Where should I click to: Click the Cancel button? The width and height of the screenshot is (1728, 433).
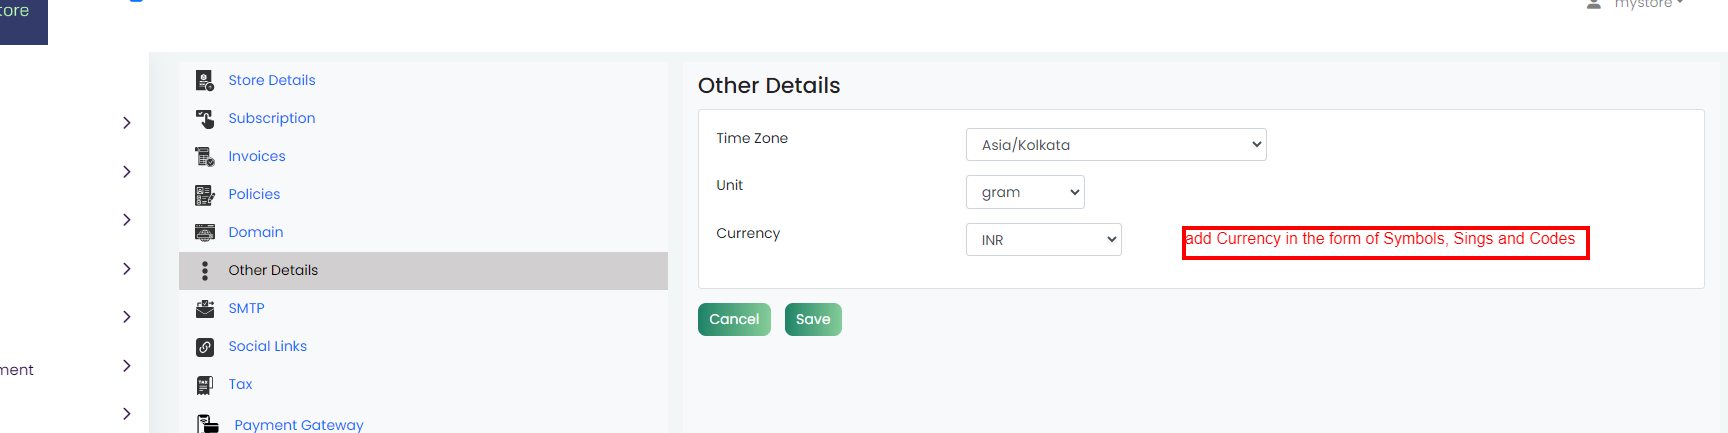coord(734,319)
